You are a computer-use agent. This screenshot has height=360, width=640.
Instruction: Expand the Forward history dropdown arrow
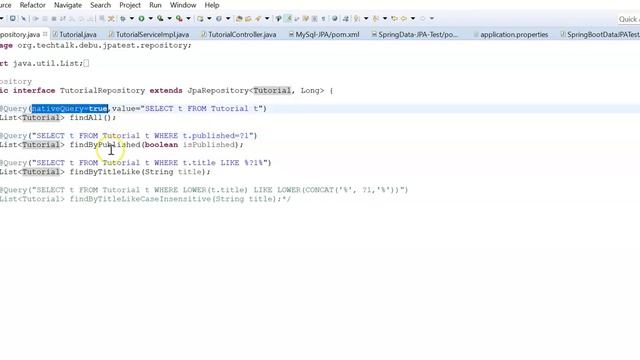[x=432, y=18]
